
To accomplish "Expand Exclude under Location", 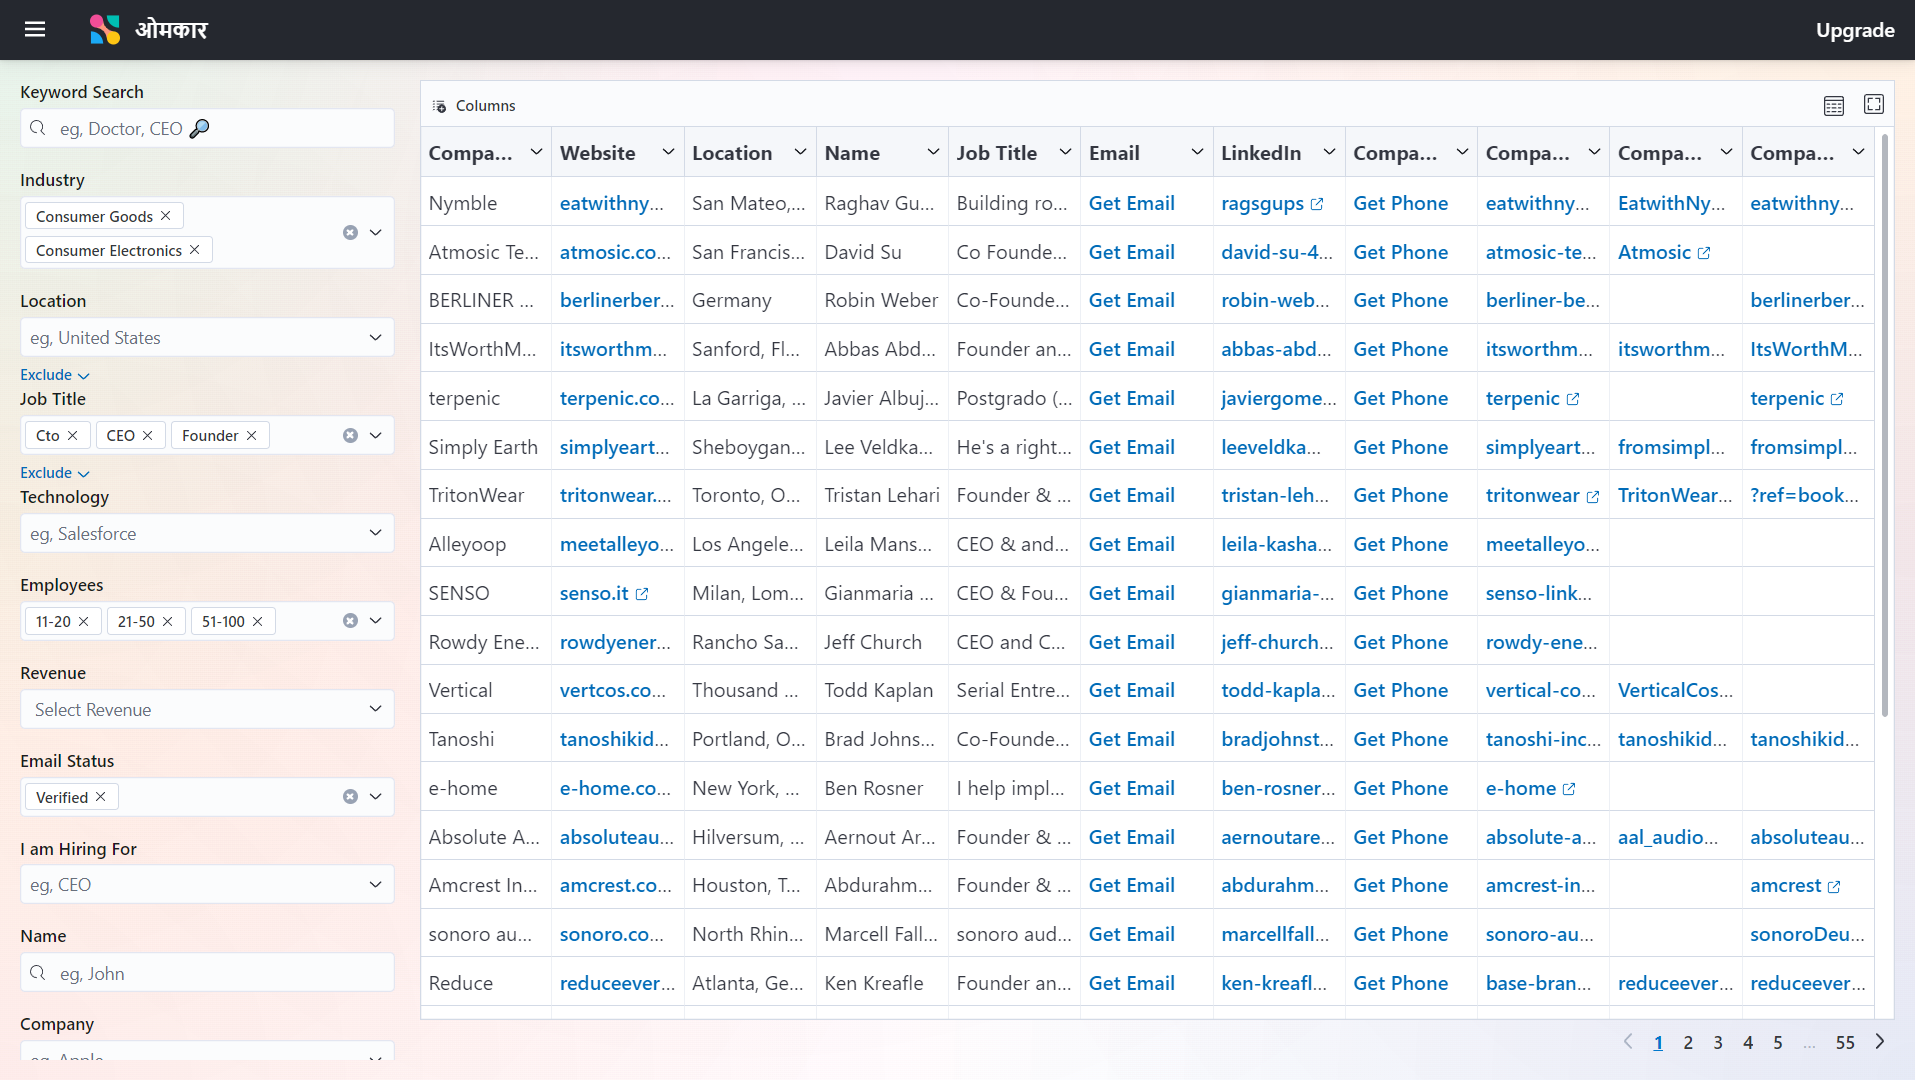I will pos(55,375).
